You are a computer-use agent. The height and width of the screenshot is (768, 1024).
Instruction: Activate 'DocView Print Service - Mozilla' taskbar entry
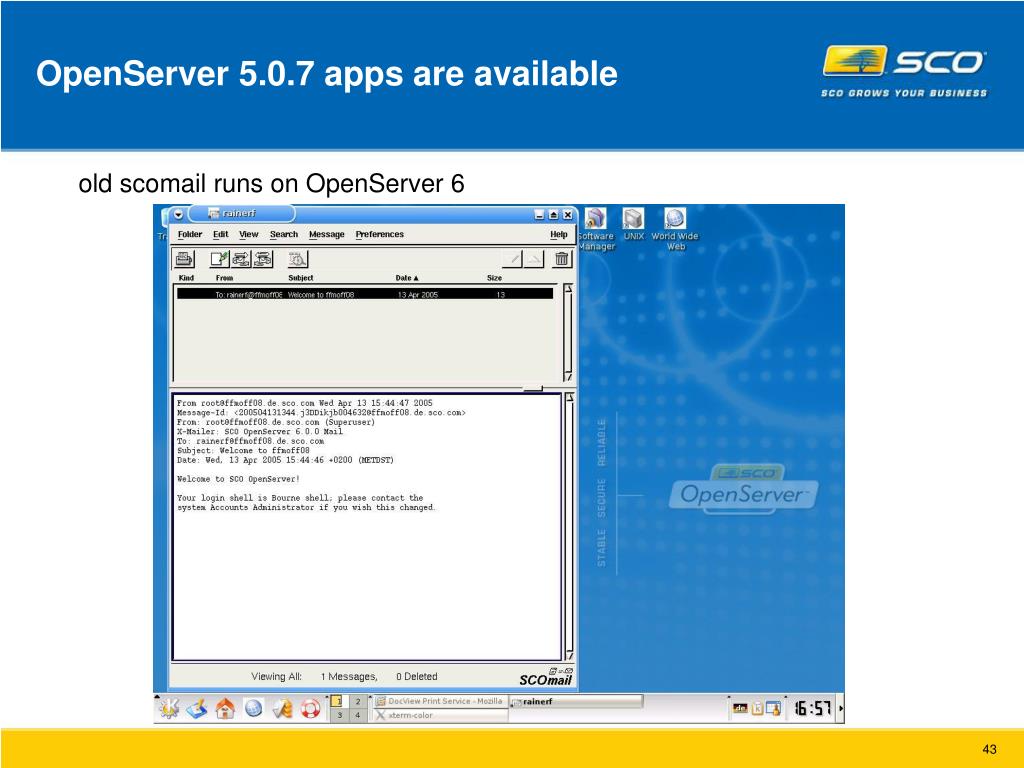pos(441,701)
